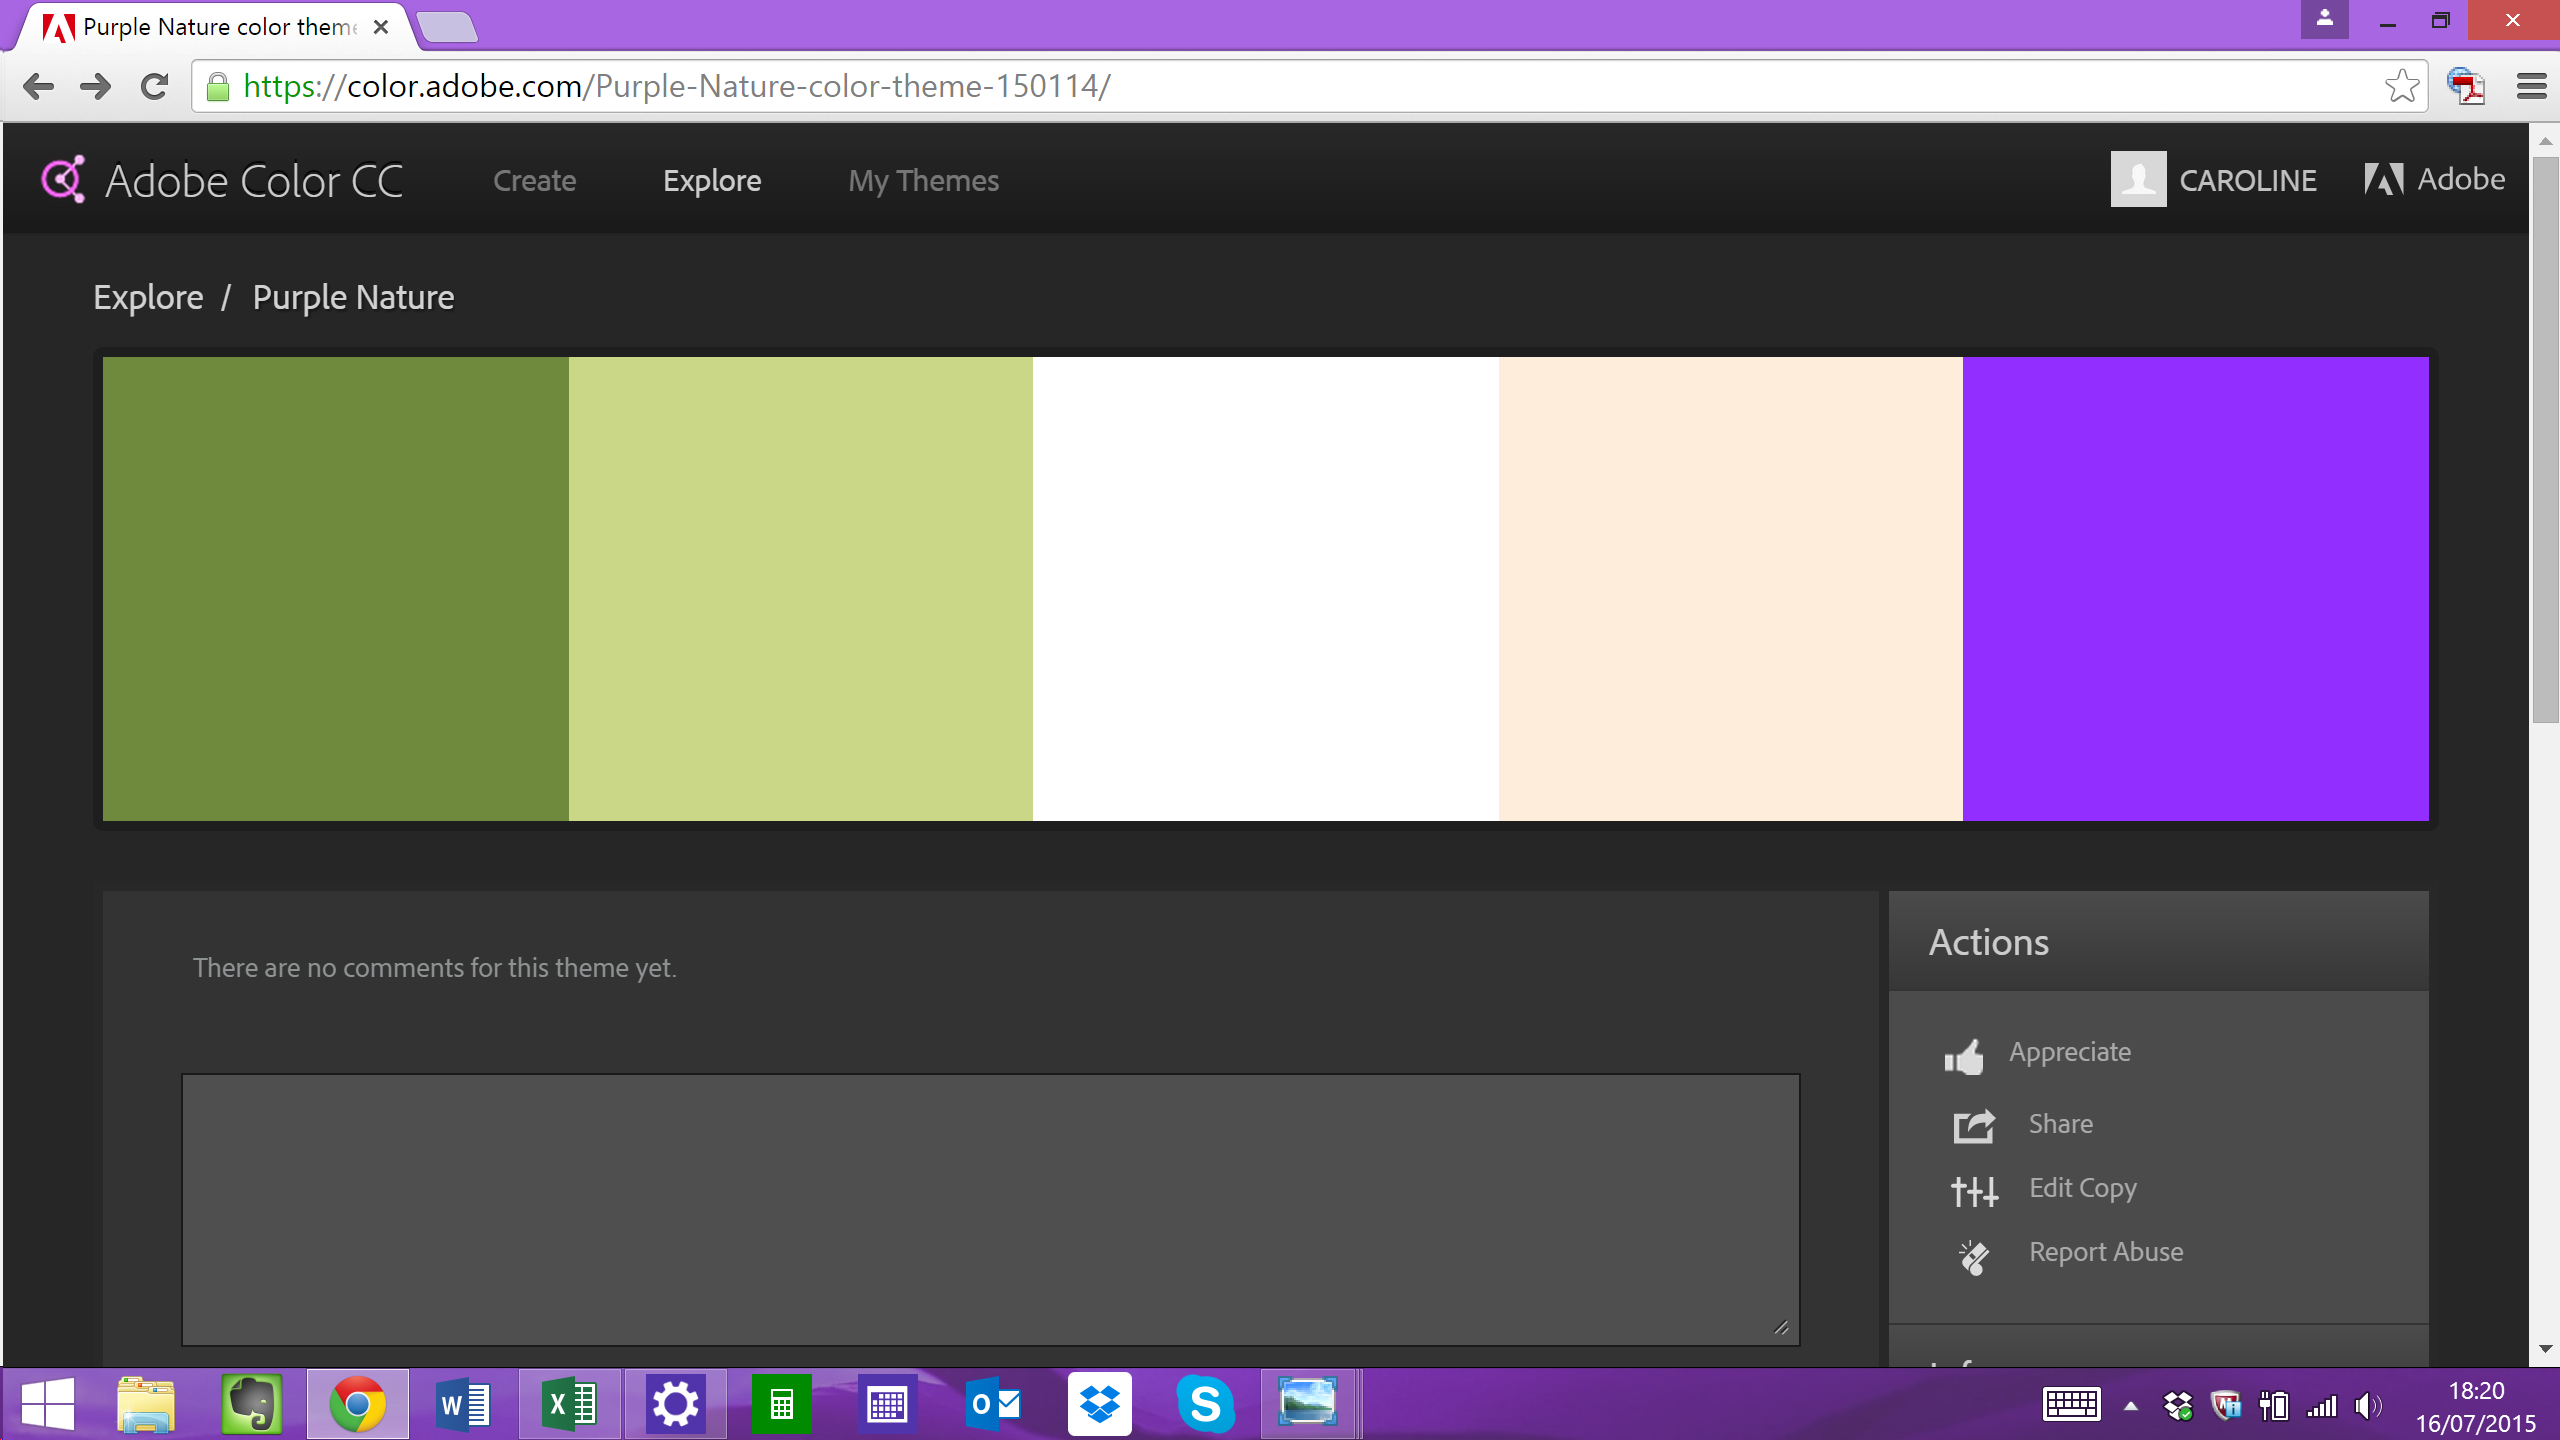Open the Chrome hamburger menu

(2531, 87)
